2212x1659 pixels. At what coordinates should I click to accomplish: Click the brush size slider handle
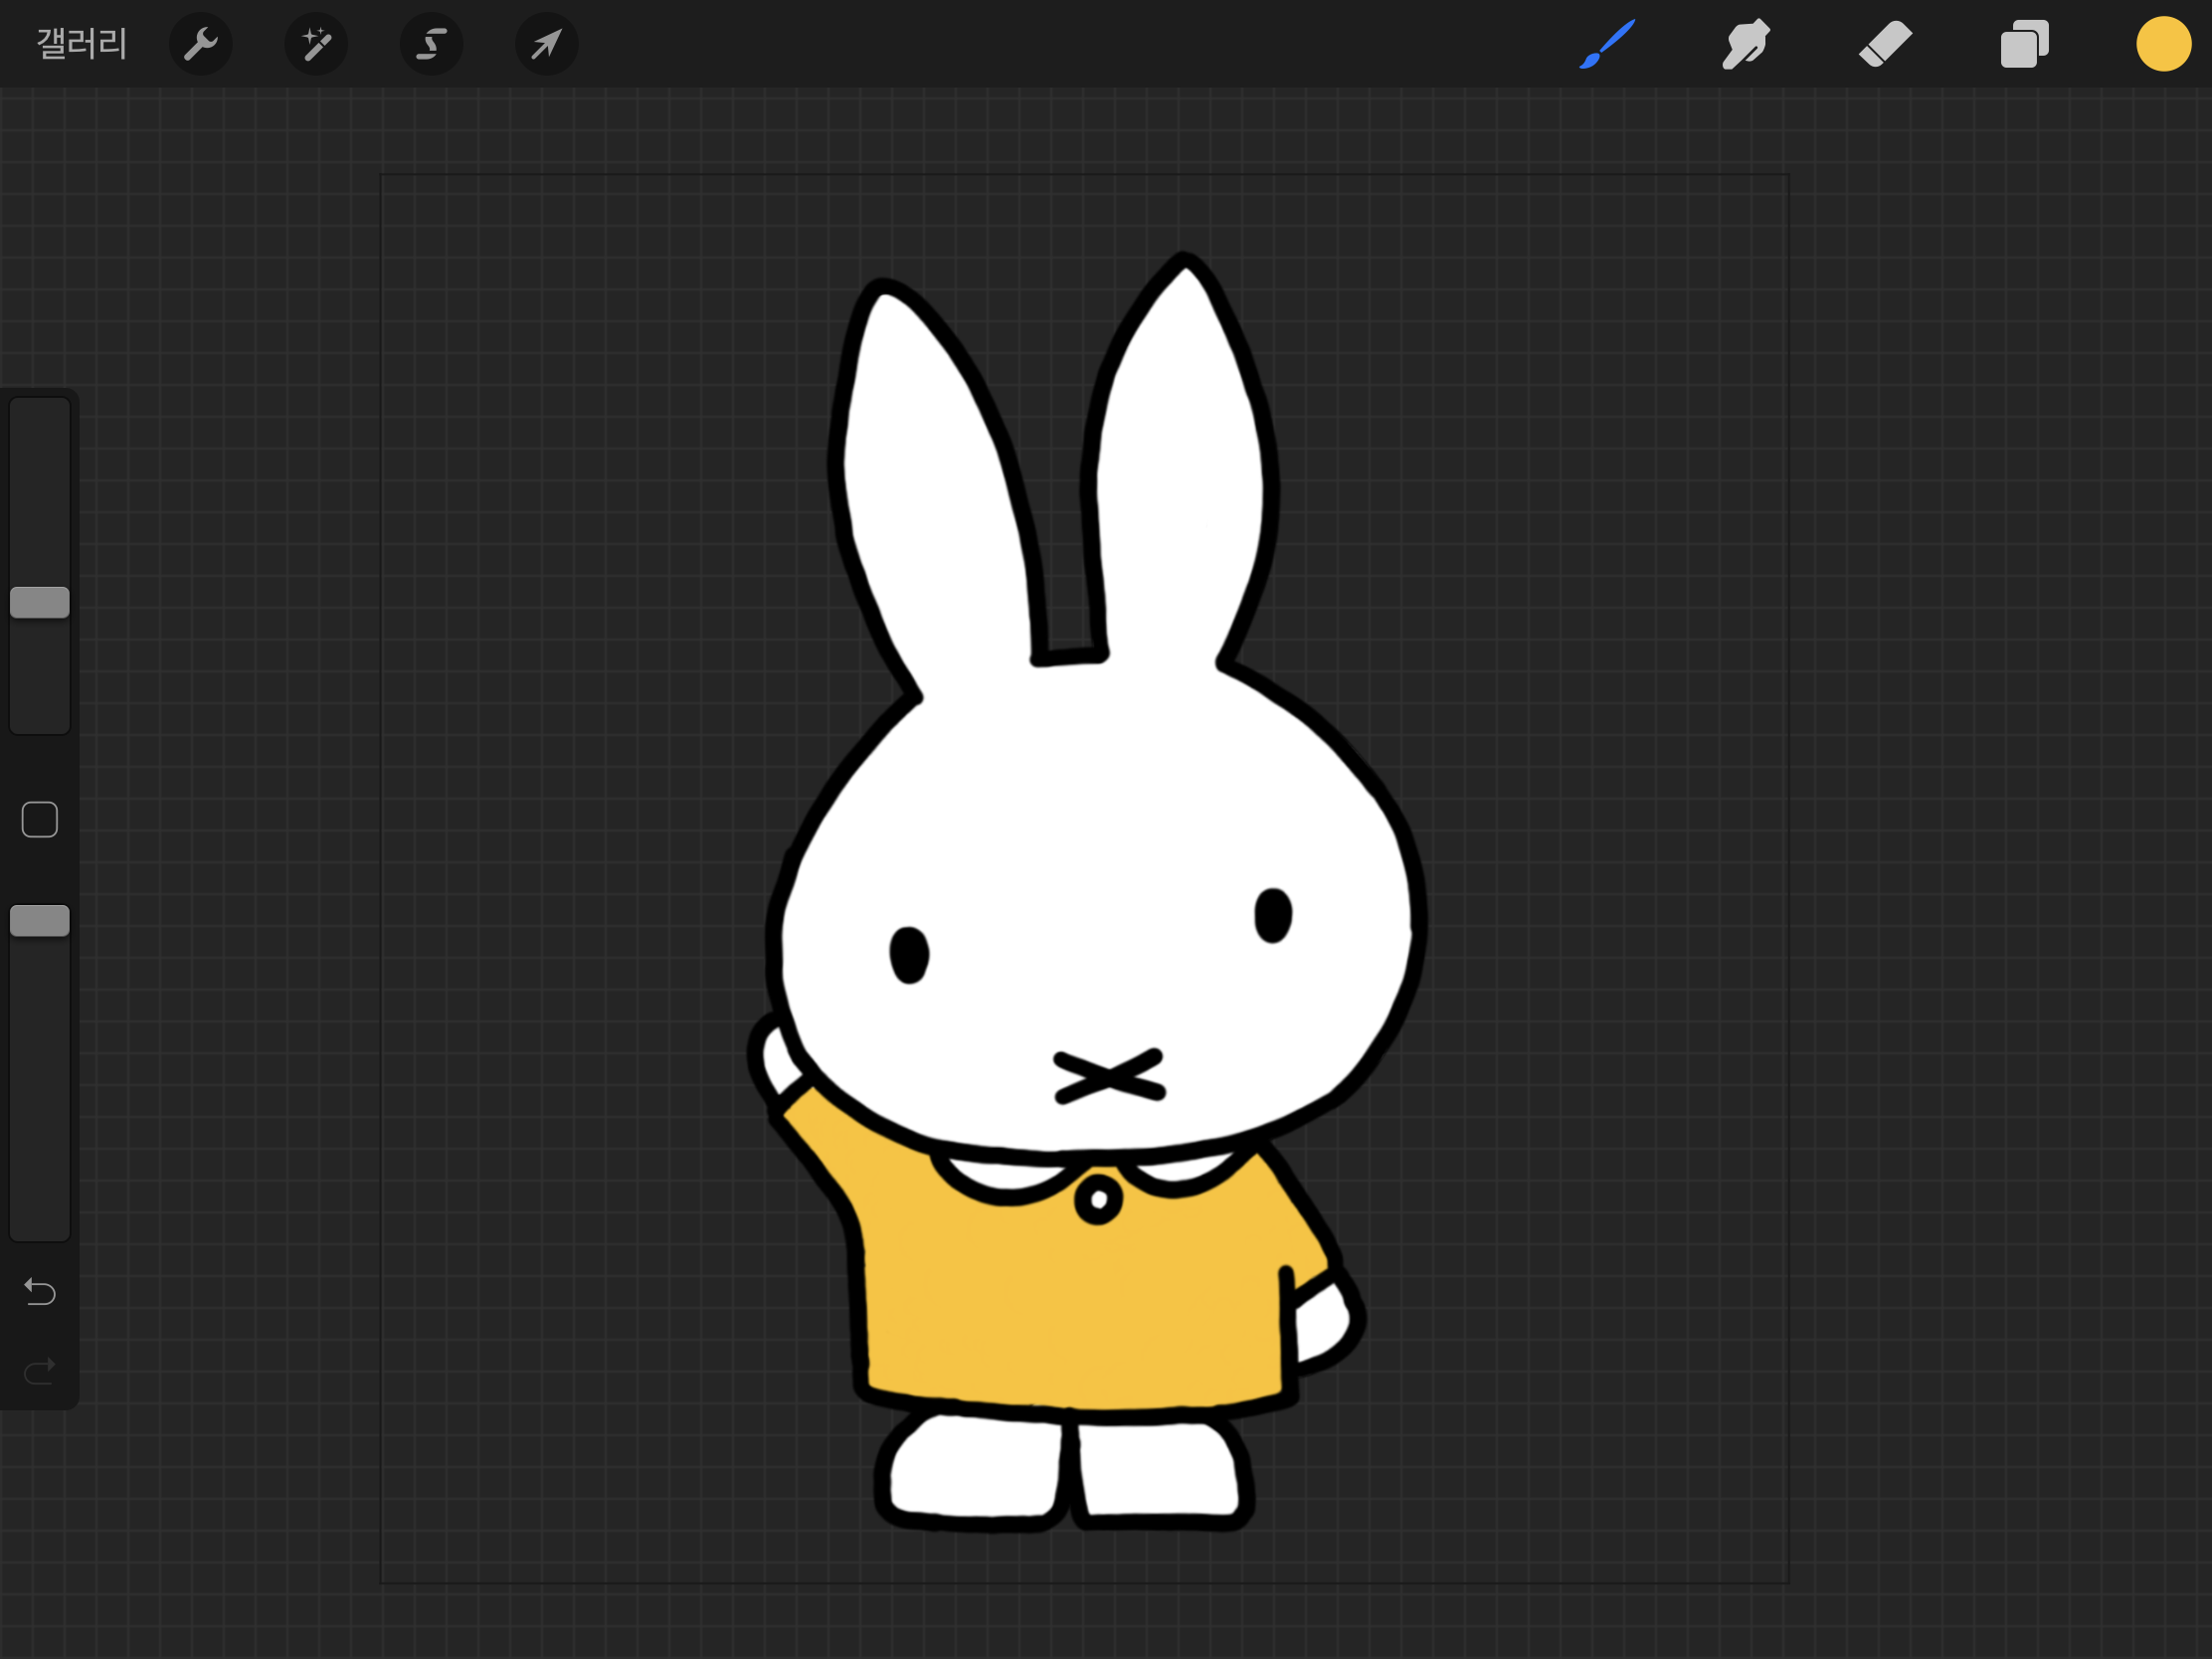tap(40, 602)
